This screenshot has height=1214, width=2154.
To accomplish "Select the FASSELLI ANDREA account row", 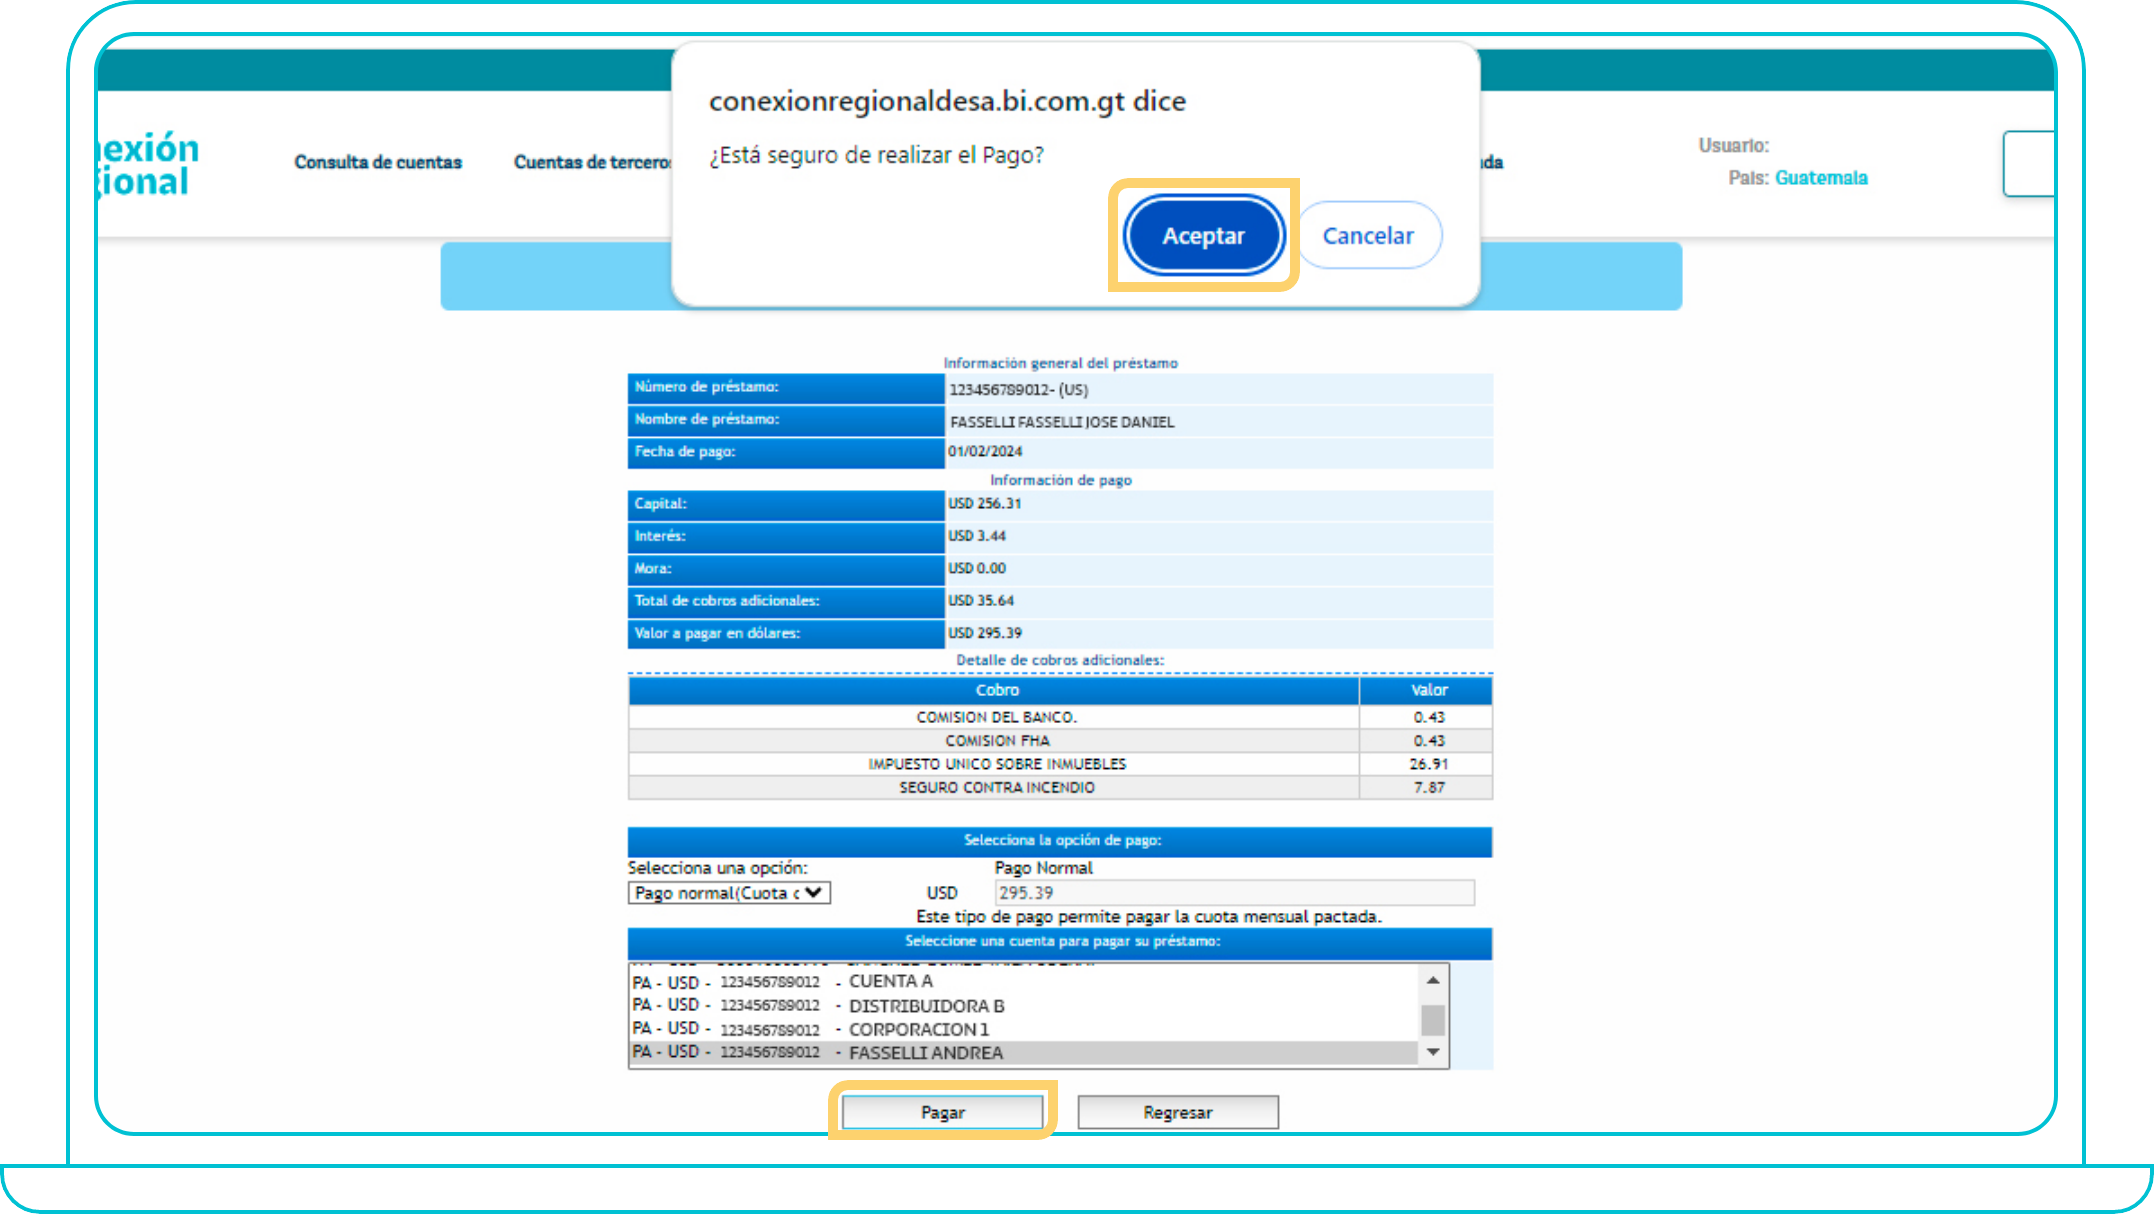I will (x=925, y=1052).
